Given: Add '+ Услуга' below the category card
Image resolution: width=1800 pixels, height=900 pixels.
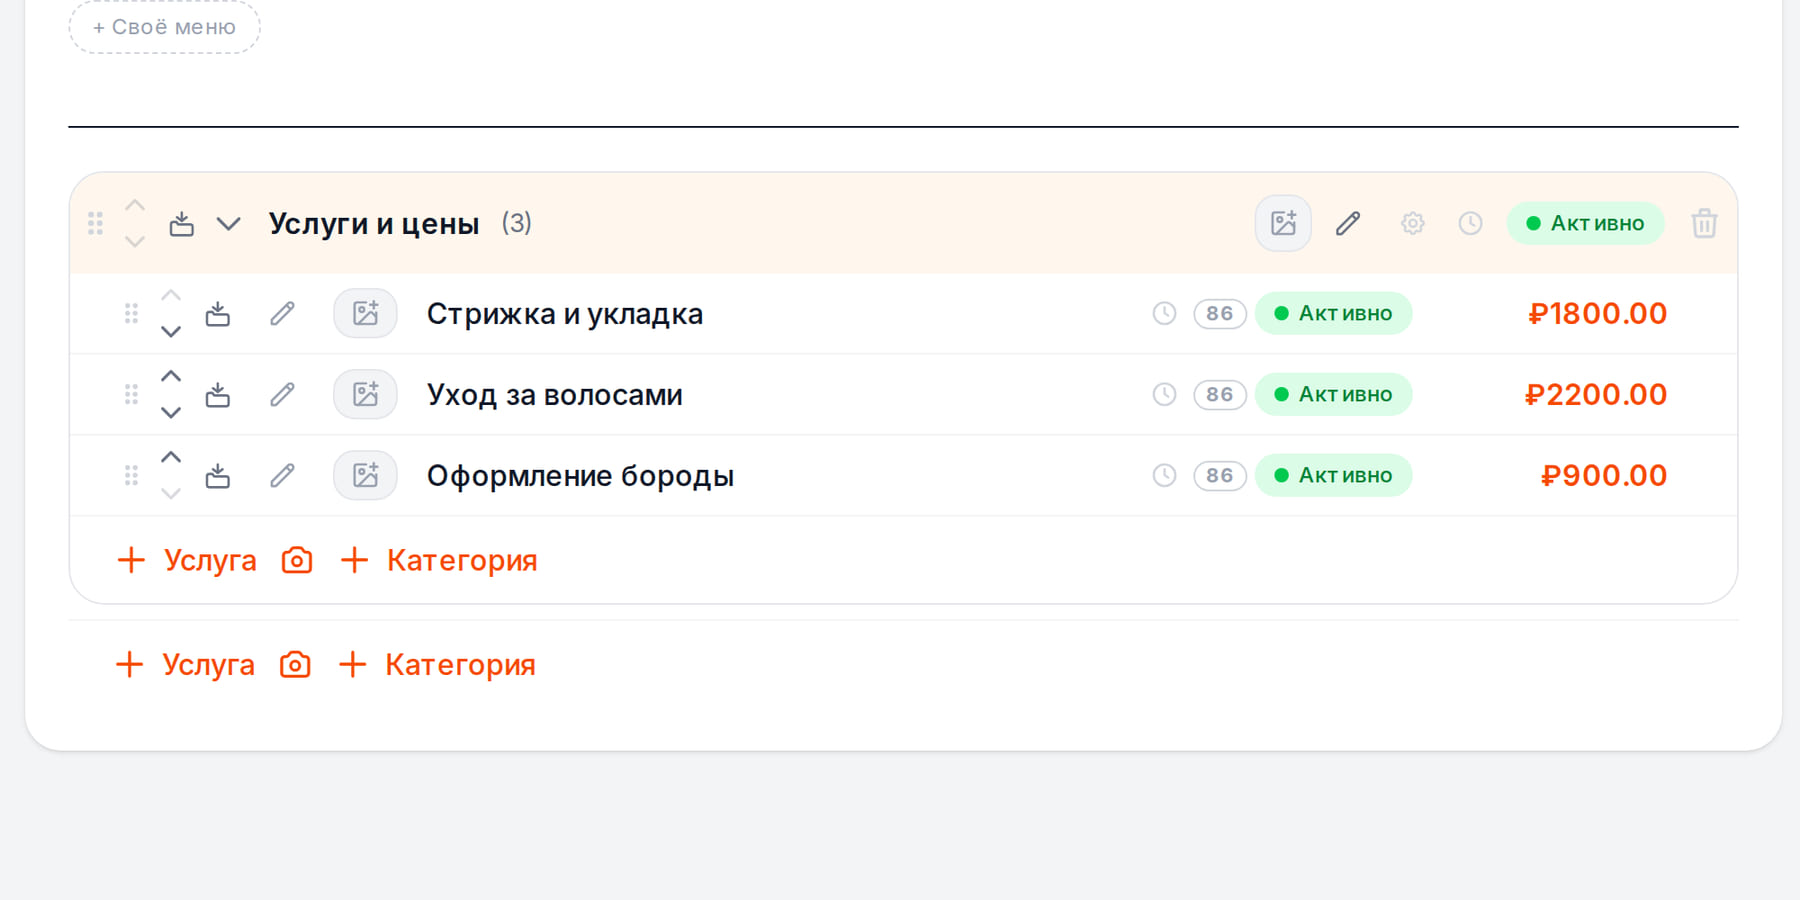Looking at the screenshot, I should (x=185, y=664).
